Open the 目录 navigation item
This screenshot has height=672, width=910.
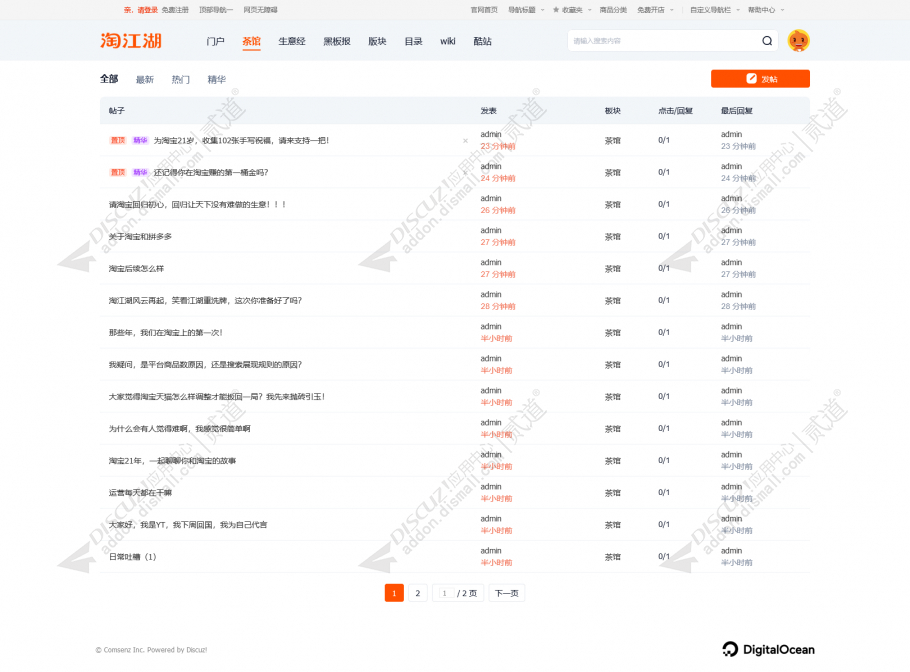[413, 41]
